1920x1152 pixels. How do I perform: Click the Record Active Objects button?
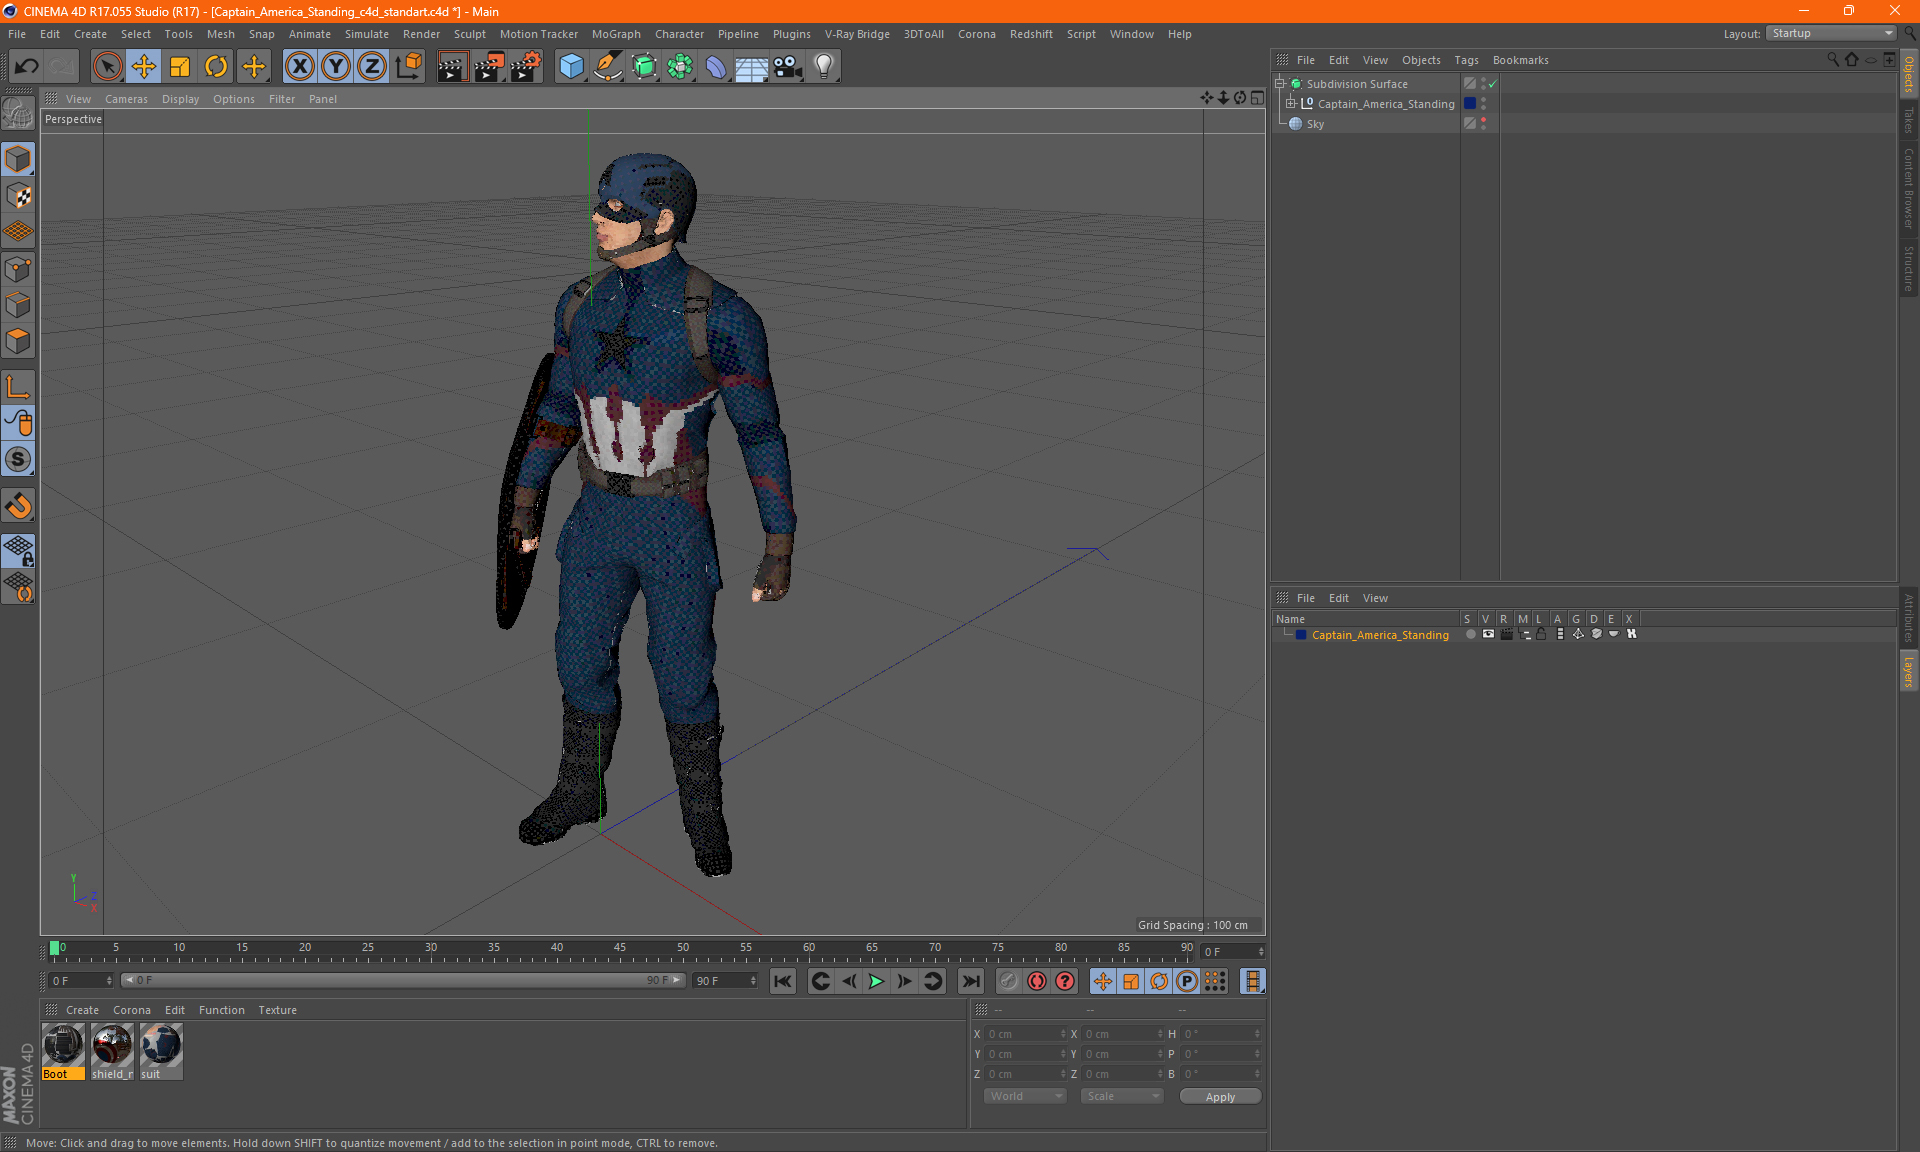(x=1009, y=981)
